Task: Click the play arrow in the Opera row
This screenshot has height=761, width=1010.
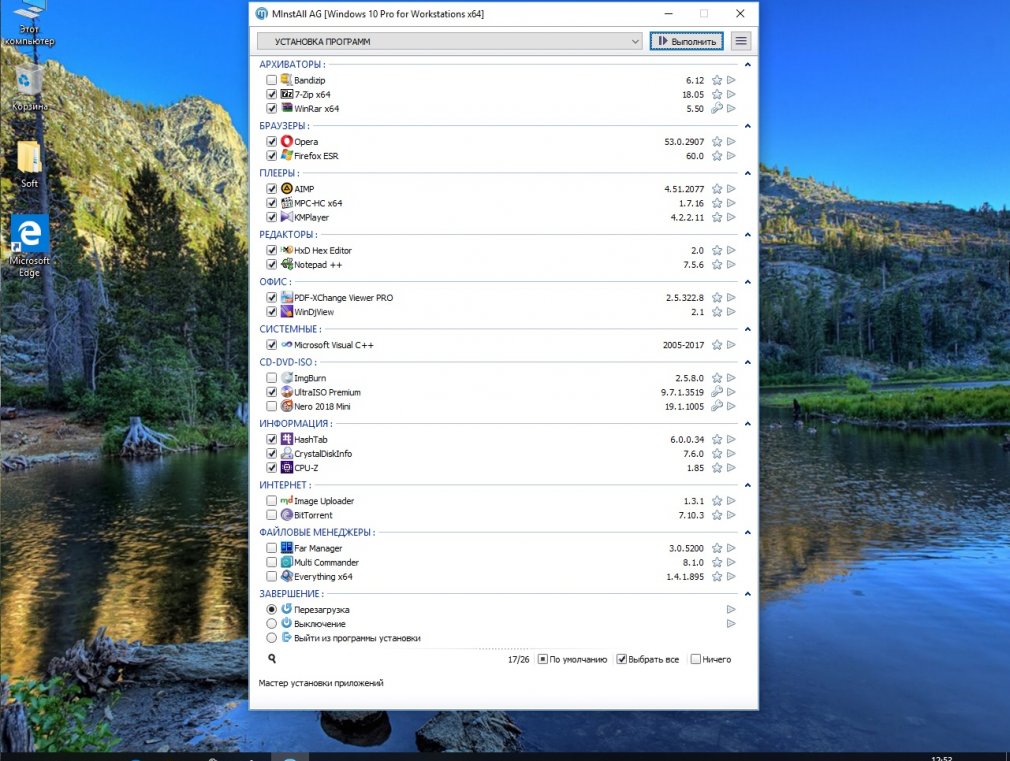Action: coord(731,142)
